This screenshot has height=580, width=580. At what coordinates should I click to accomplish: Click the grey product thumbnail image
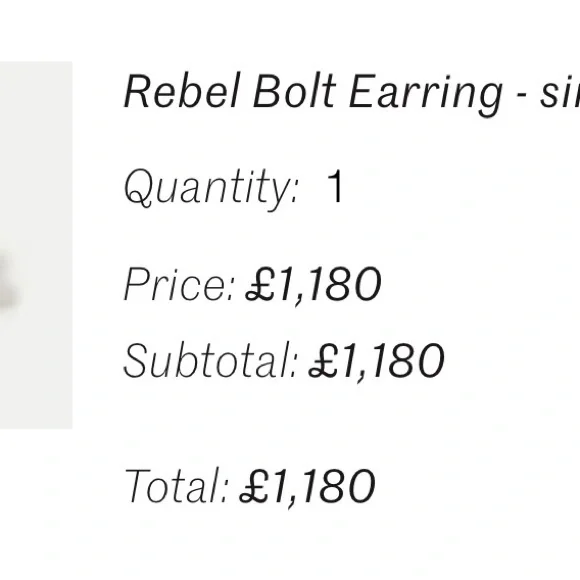coord(36,245)
